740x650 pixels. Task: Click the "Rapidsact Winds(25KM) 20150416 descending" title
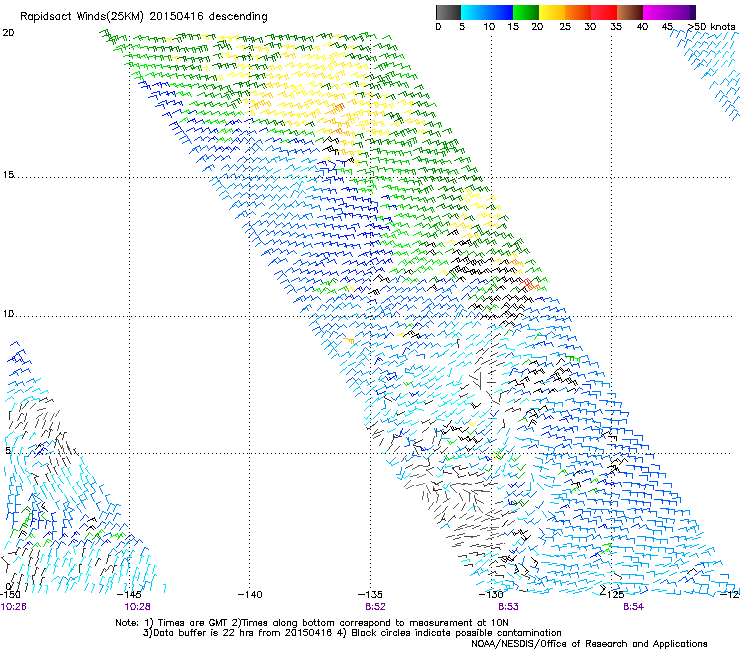click(x=143, y=17)
